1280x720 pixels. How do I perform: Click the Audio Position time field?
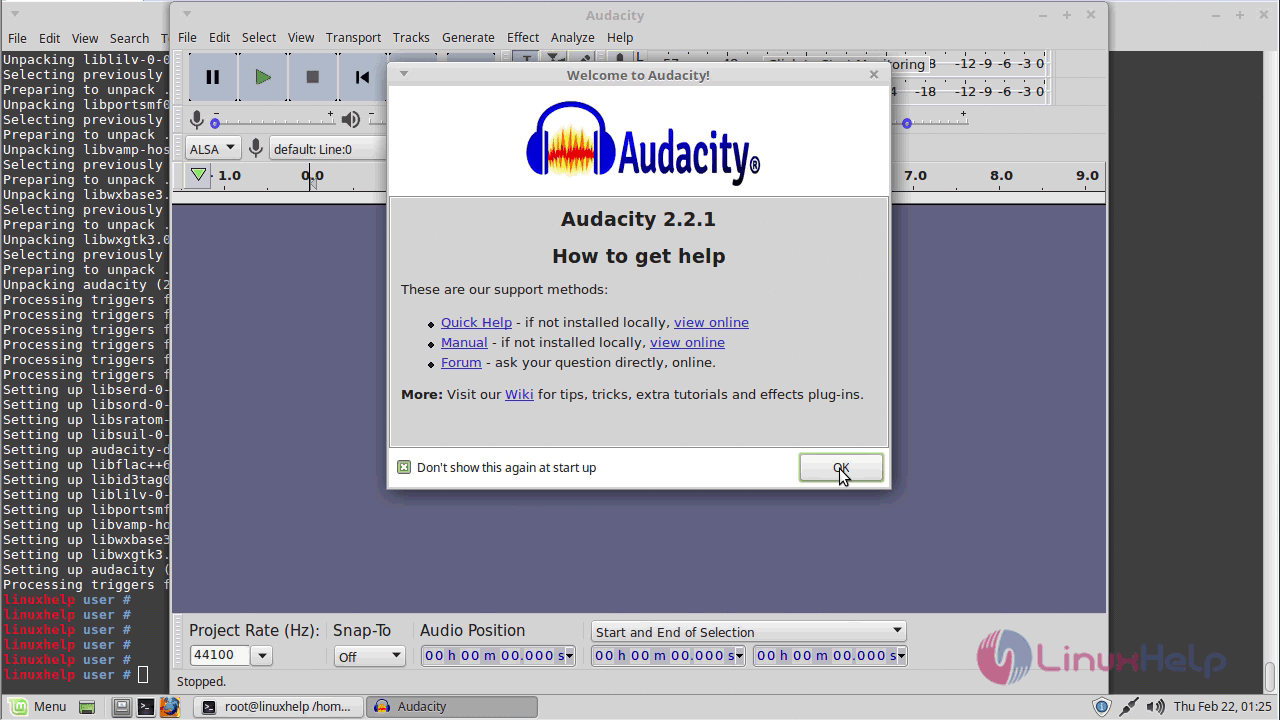point(498,656)
